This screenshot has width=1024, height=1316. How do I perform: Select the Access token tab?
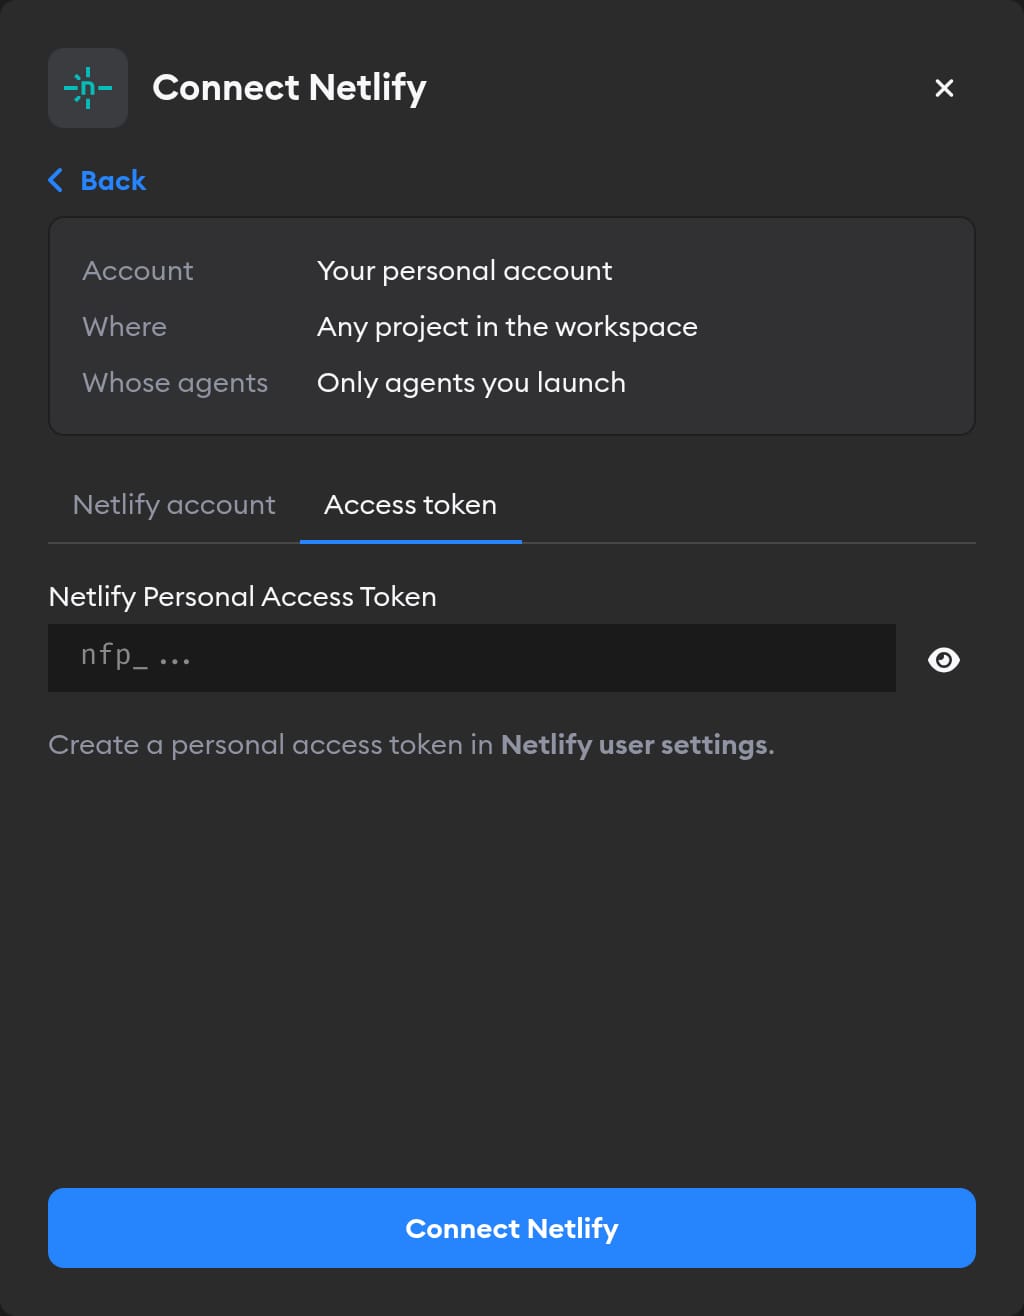pyautogui.click(x=411, y=505)
